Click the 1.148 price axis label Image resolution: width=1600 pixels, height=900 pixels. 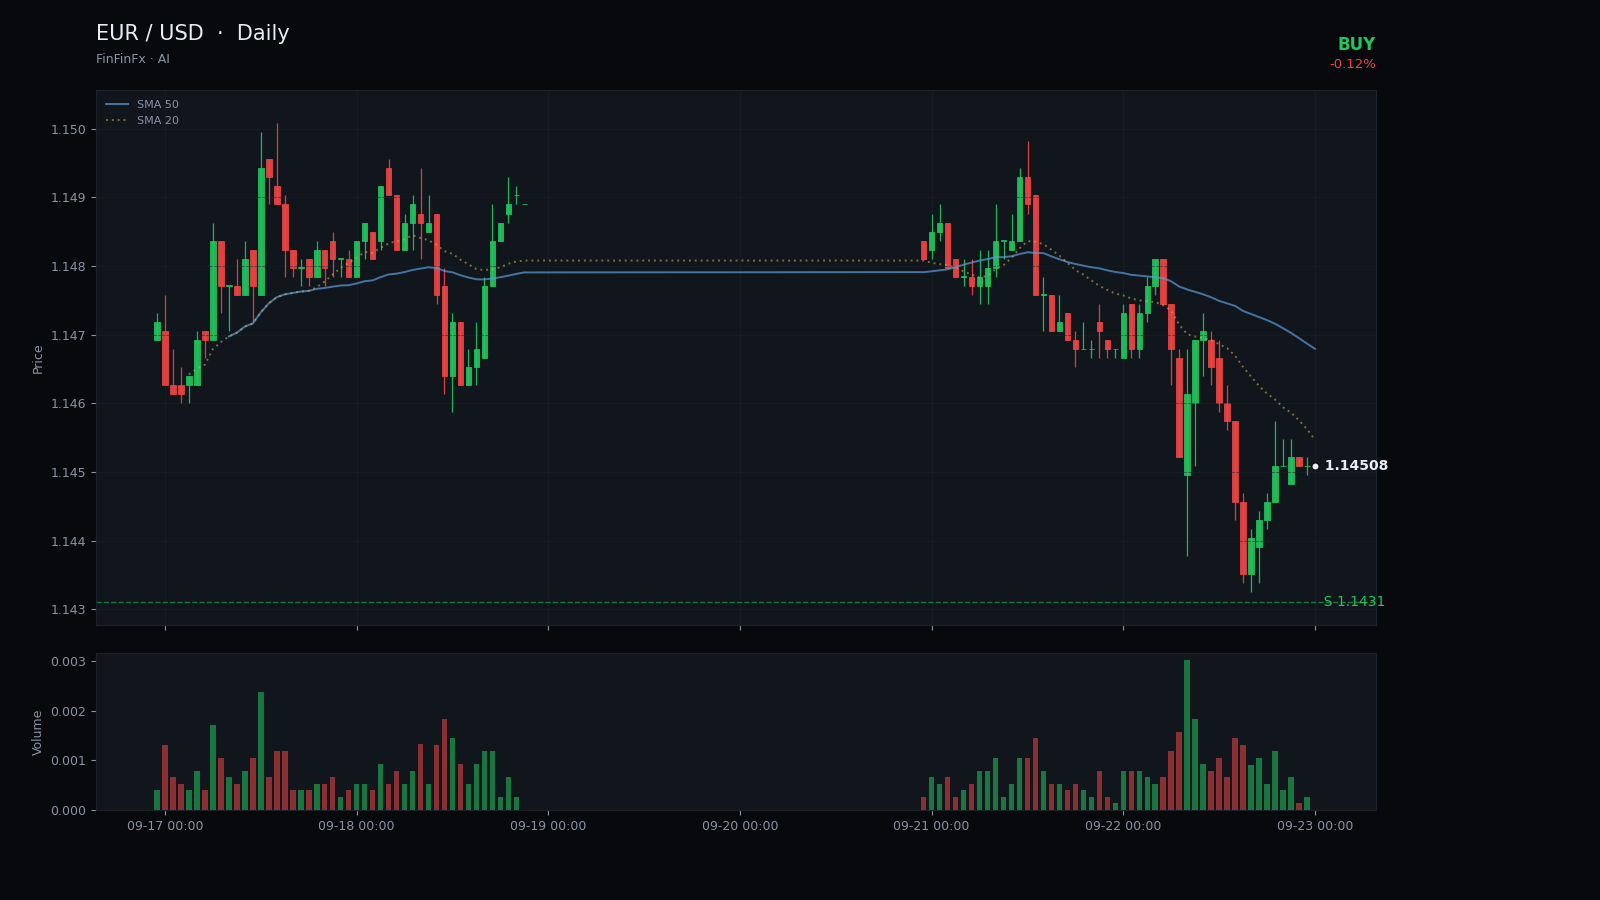click(68, 267)
